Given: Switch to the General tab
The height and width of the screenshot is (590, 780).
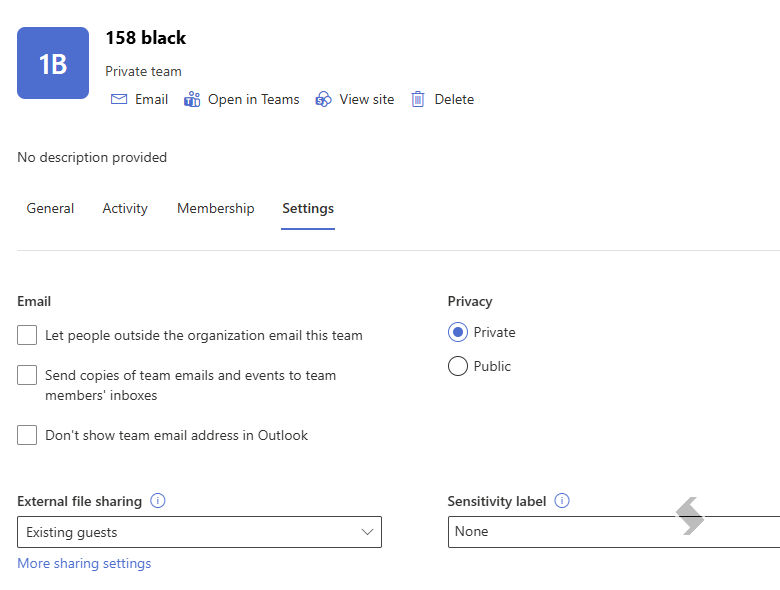Looking at the screenshot, I should [x=50, y=208].
